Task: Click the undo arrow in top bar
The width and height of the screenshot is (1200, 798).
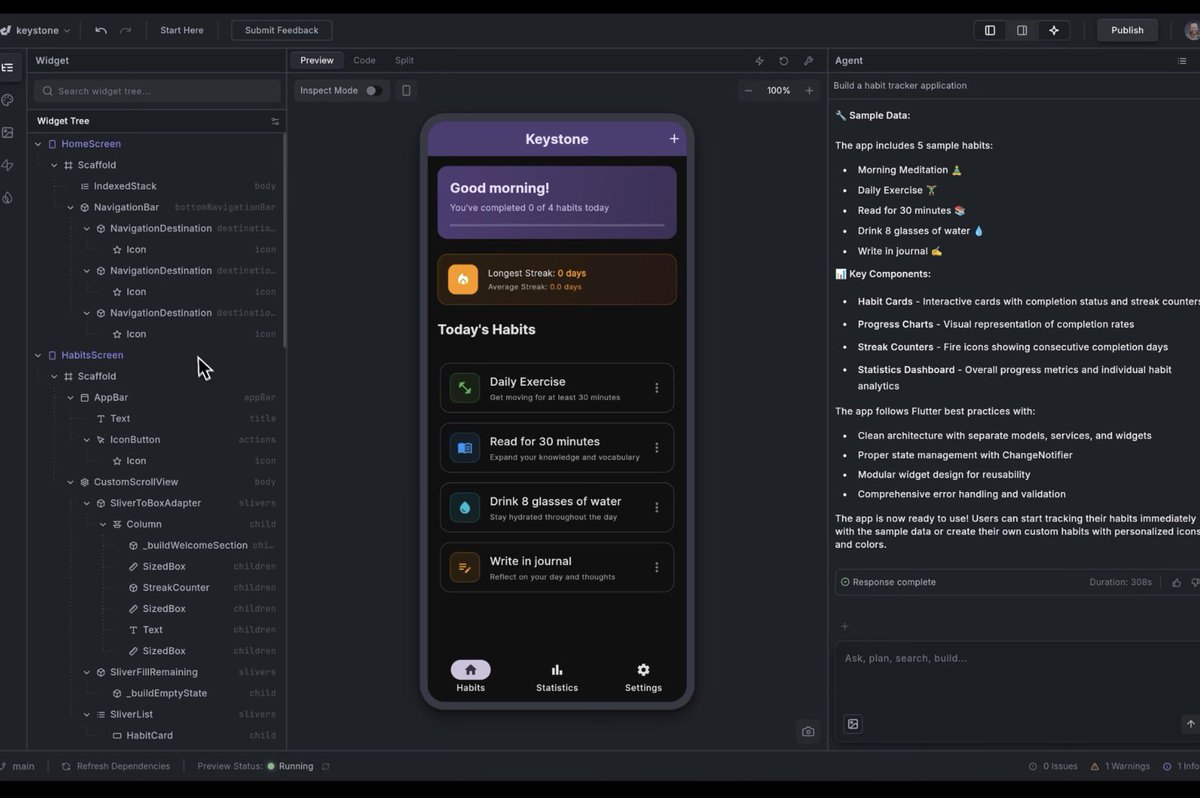Action: 101,30
